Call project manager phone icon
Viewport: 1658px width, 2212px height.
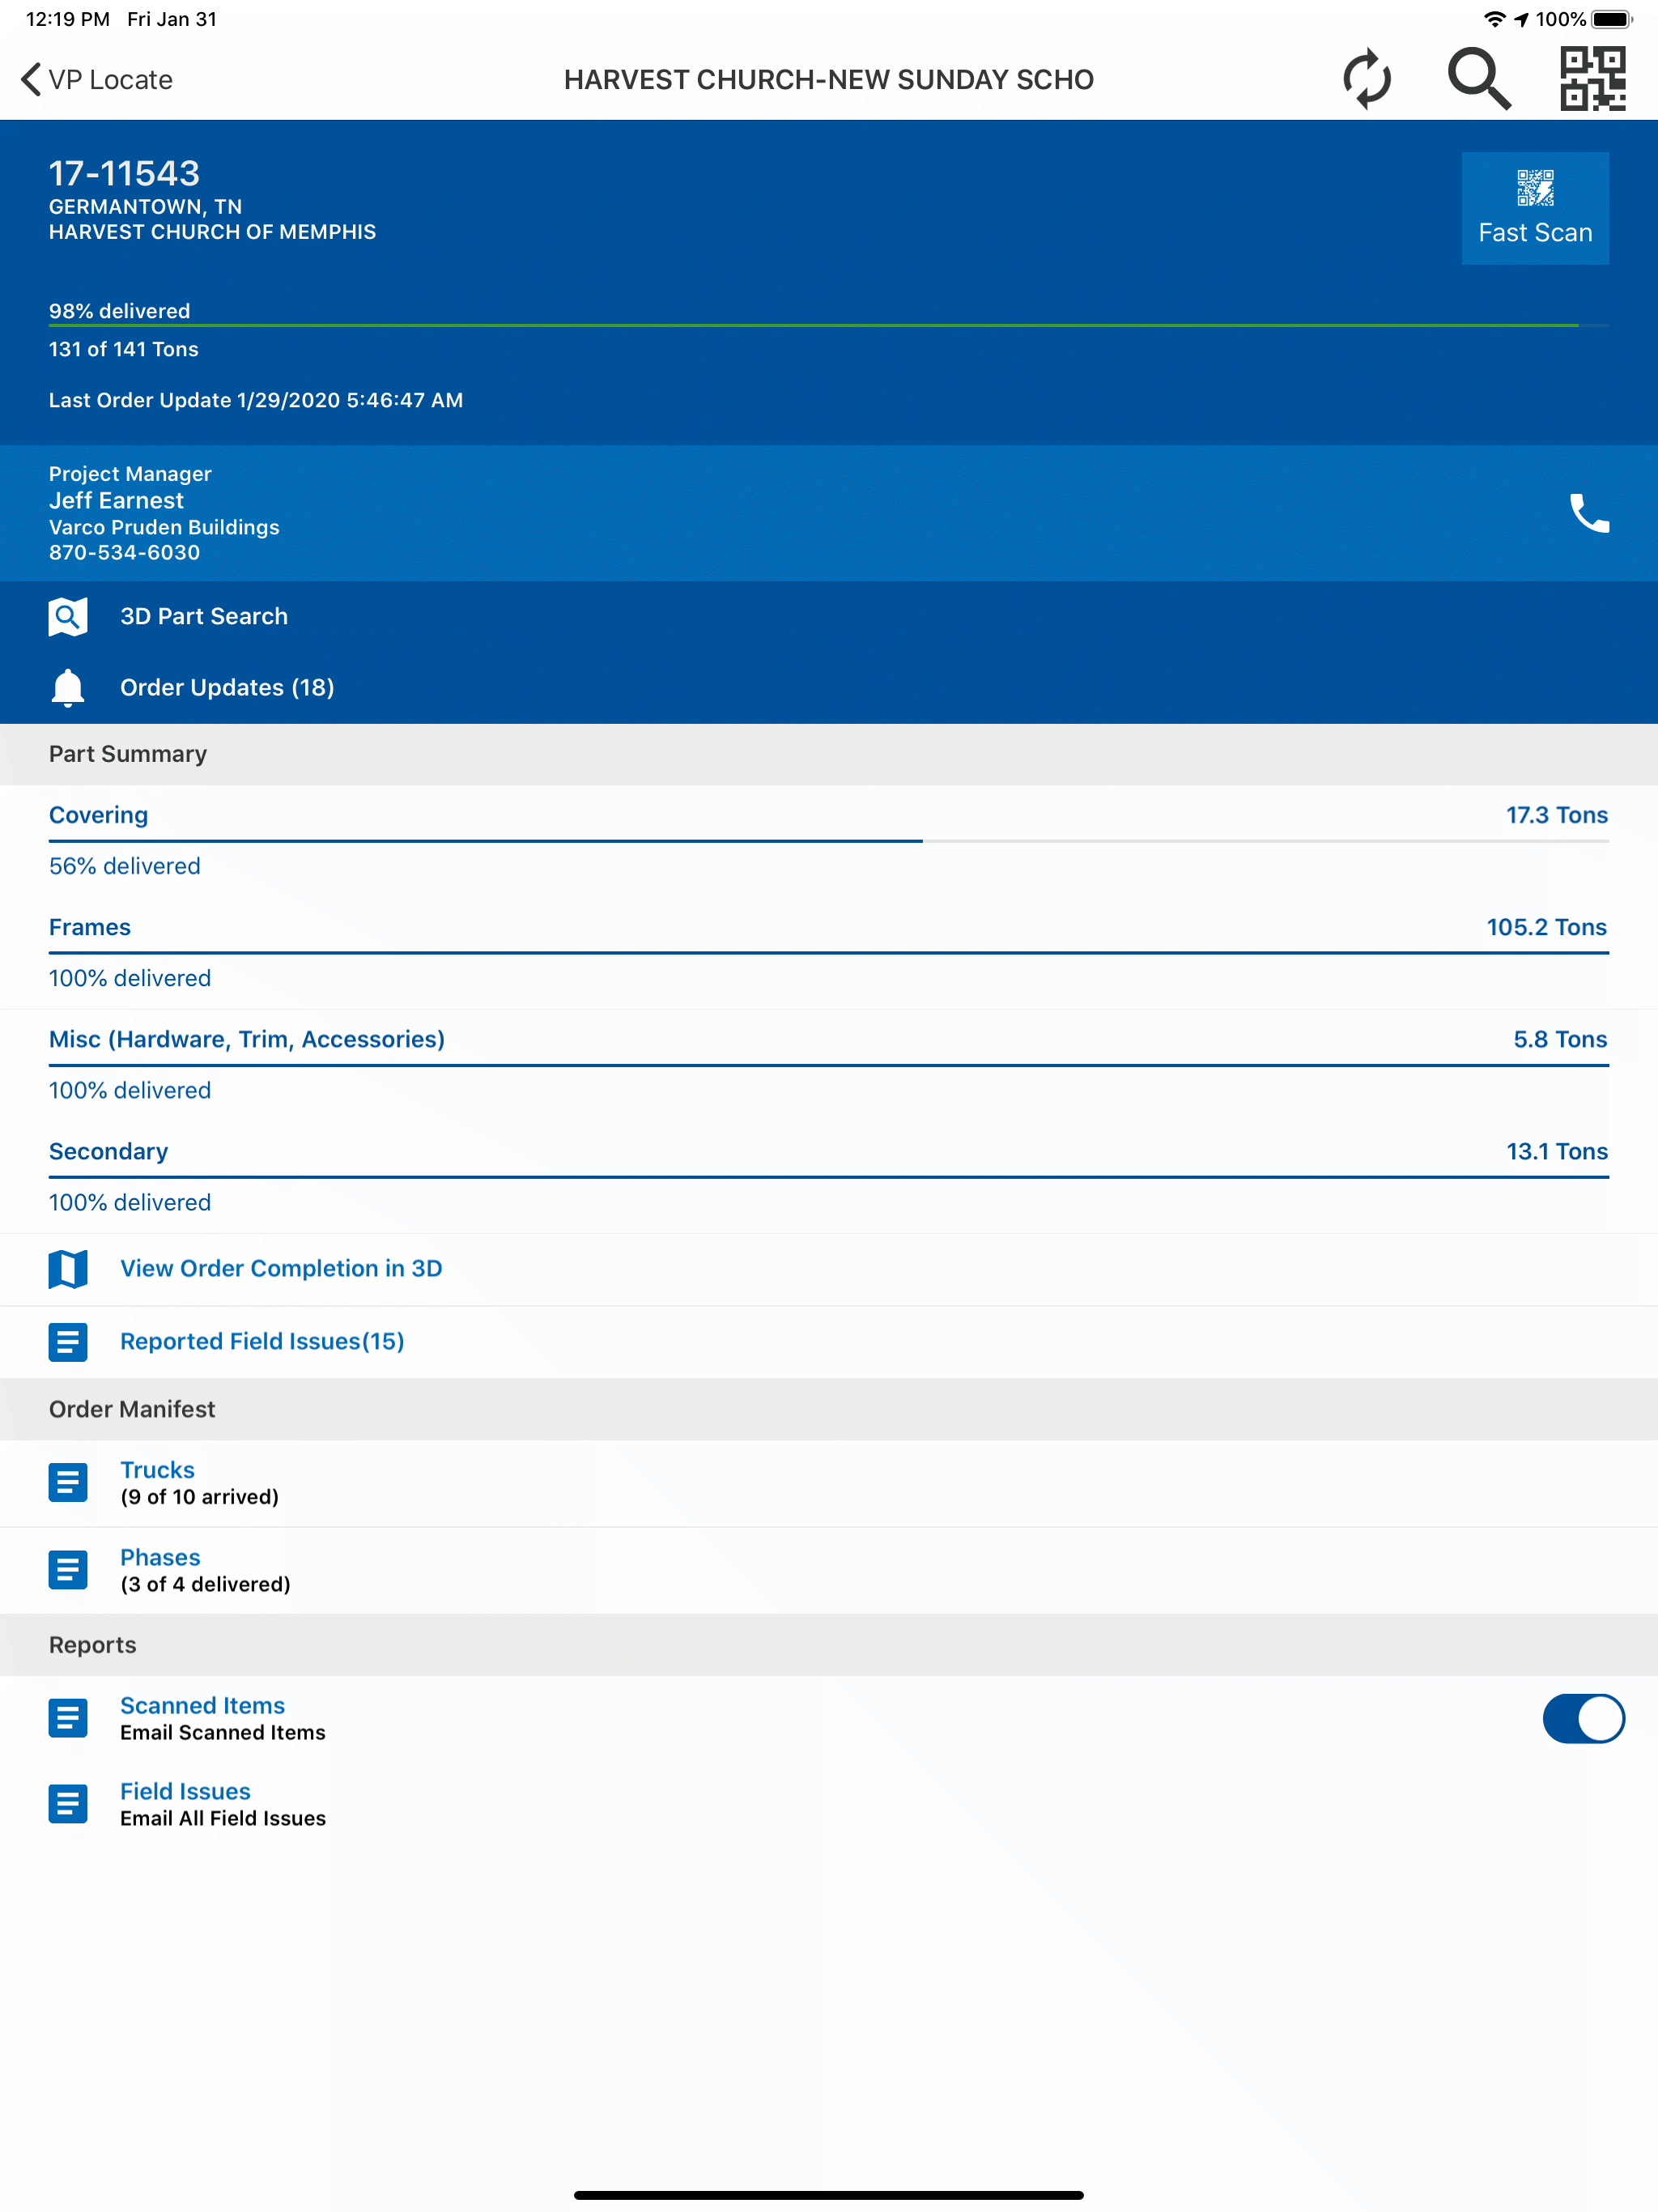coord(1589,514)
